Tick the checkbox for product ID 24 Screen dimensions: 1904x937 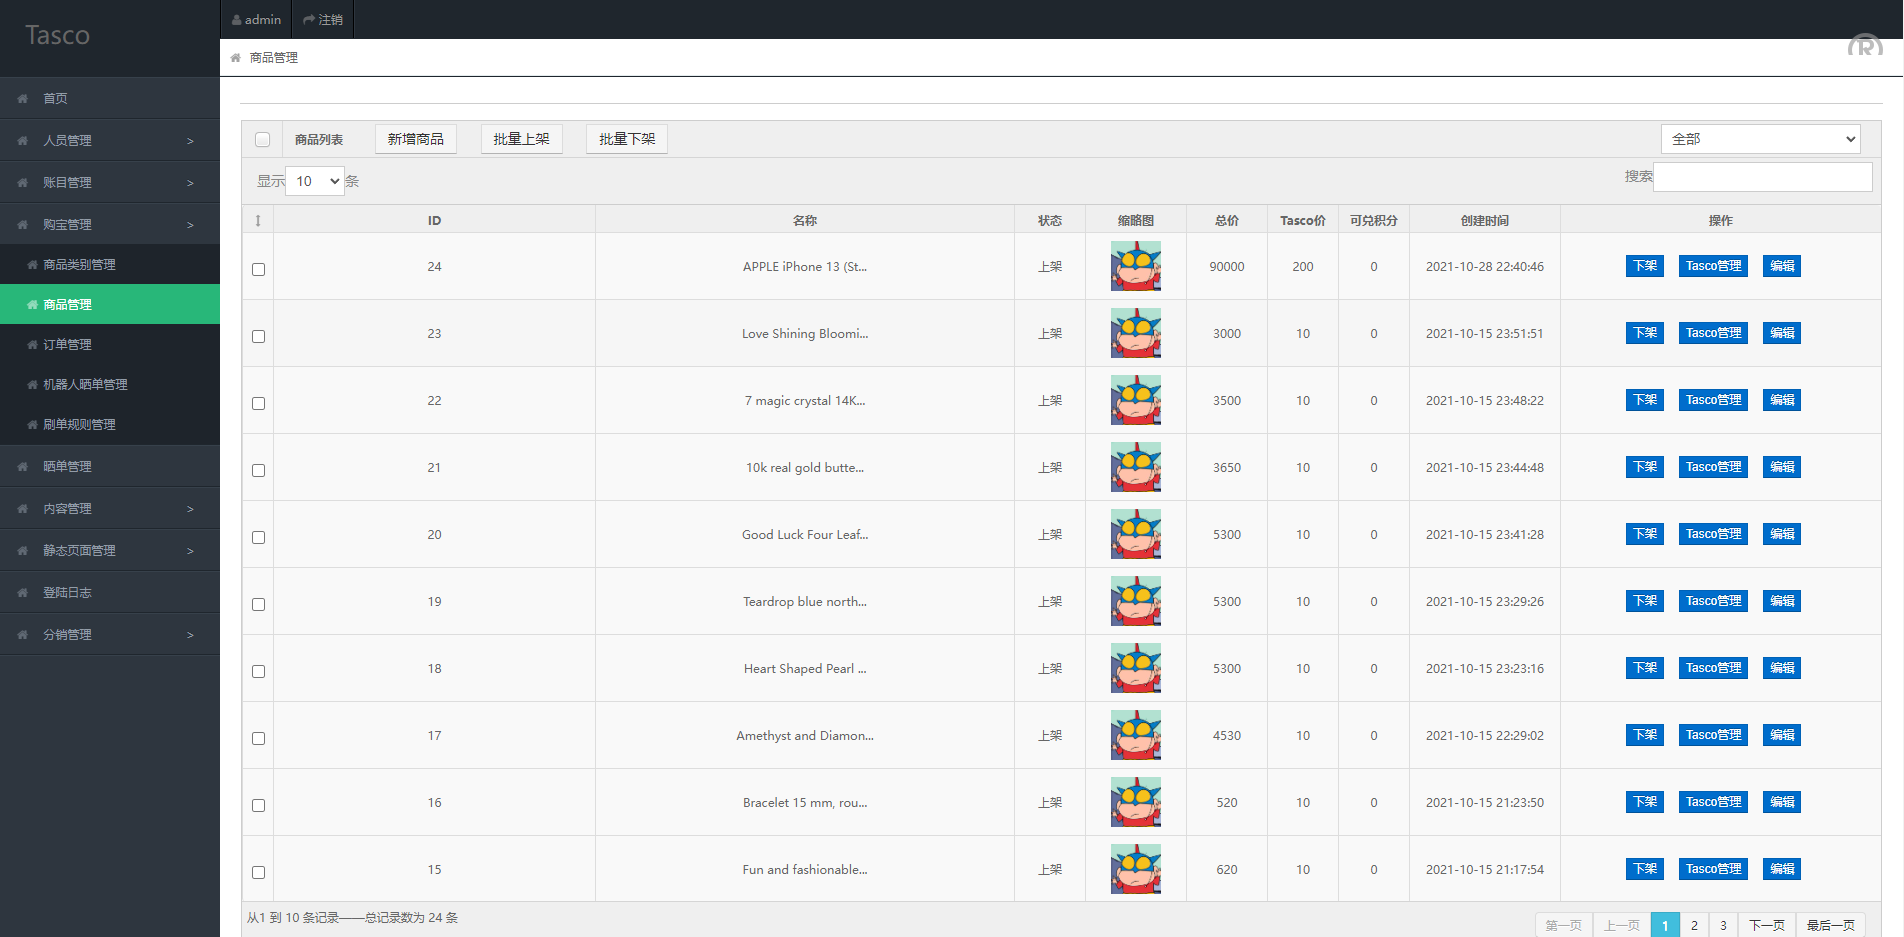(x=259, y=269)
